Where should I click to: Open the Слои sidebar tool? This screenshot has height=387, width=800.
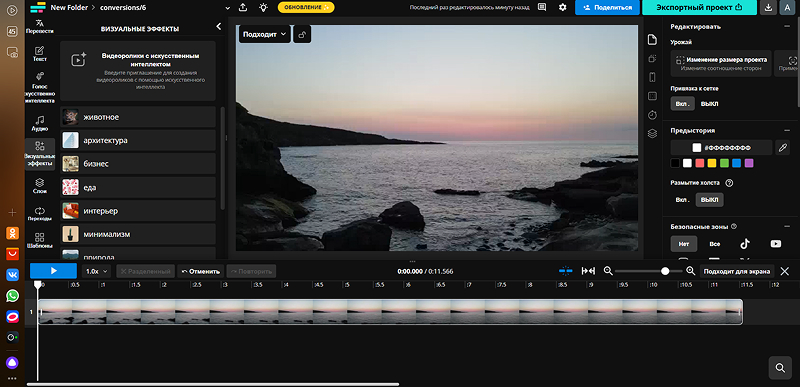[x=40, y=186]
